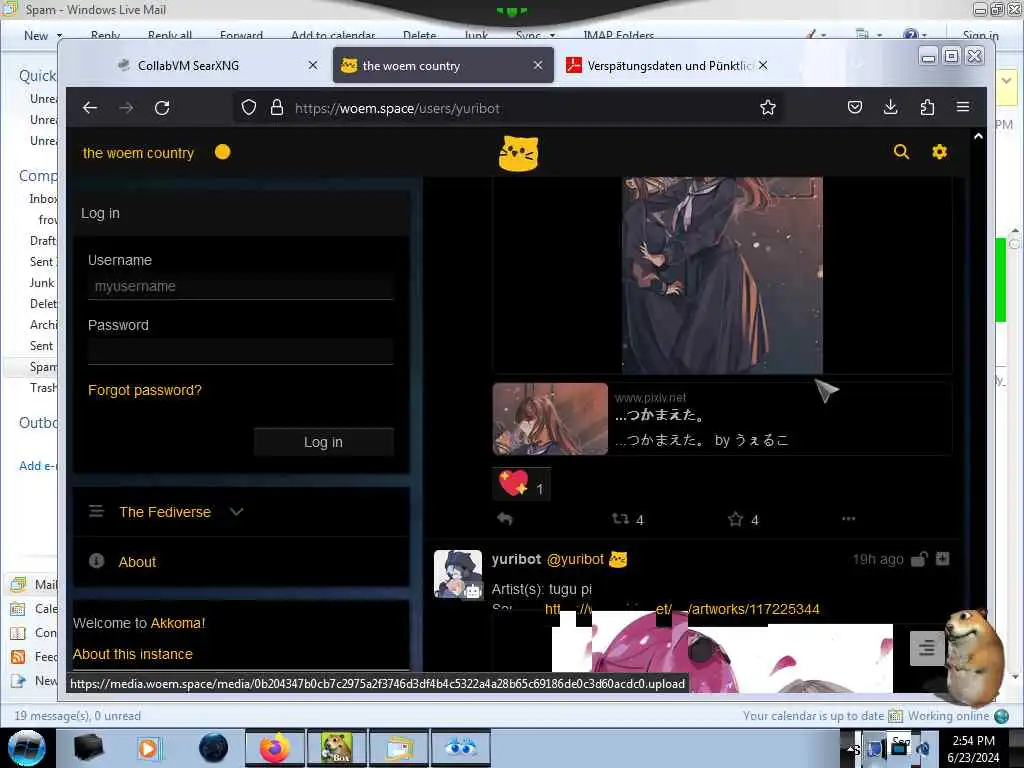The height and width of the screenshot is (768, 1024).
Task: Open more options ellipsis on post
Action: coord(848,519)
